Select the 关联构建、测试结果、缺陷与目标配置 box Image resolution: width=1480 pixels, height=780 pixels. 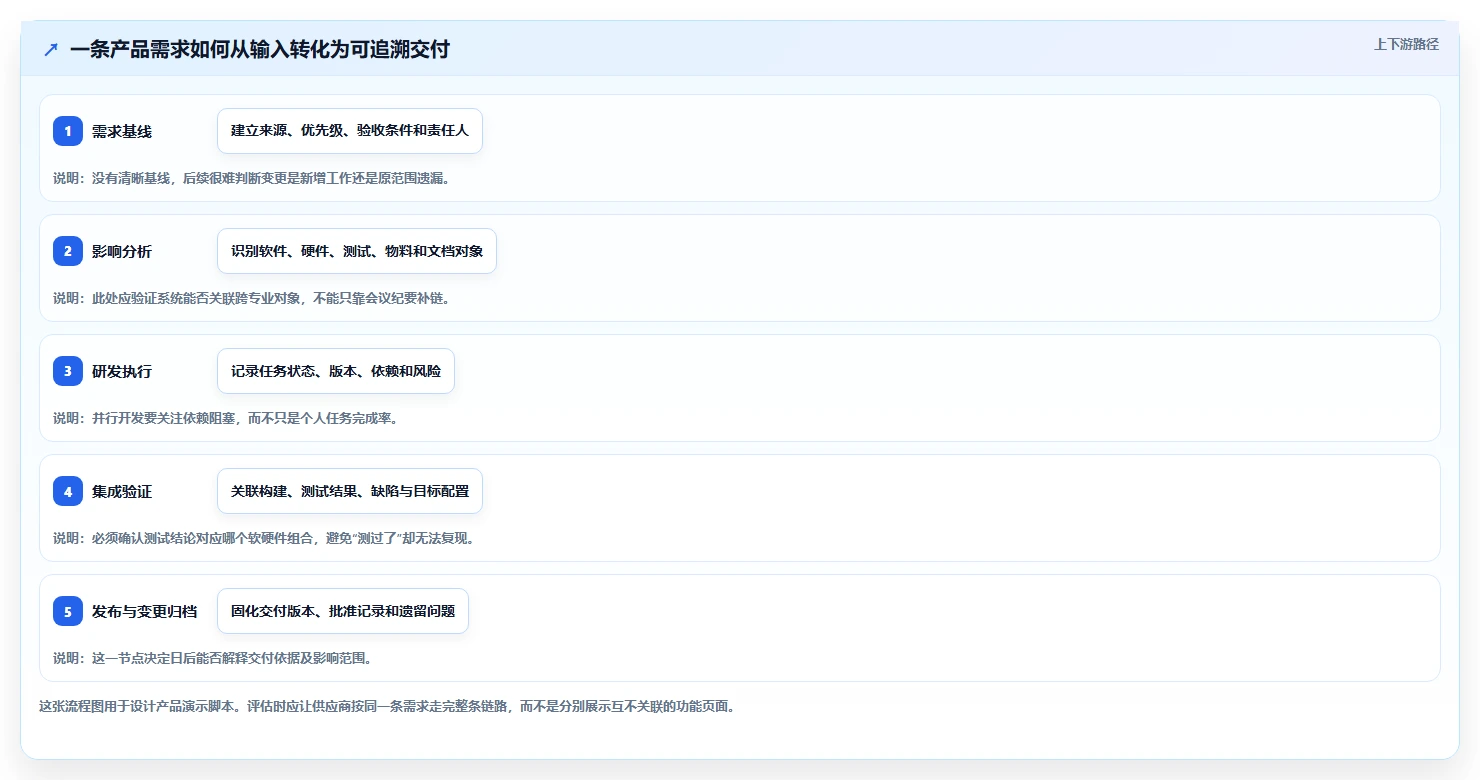[x=350, y=491]
